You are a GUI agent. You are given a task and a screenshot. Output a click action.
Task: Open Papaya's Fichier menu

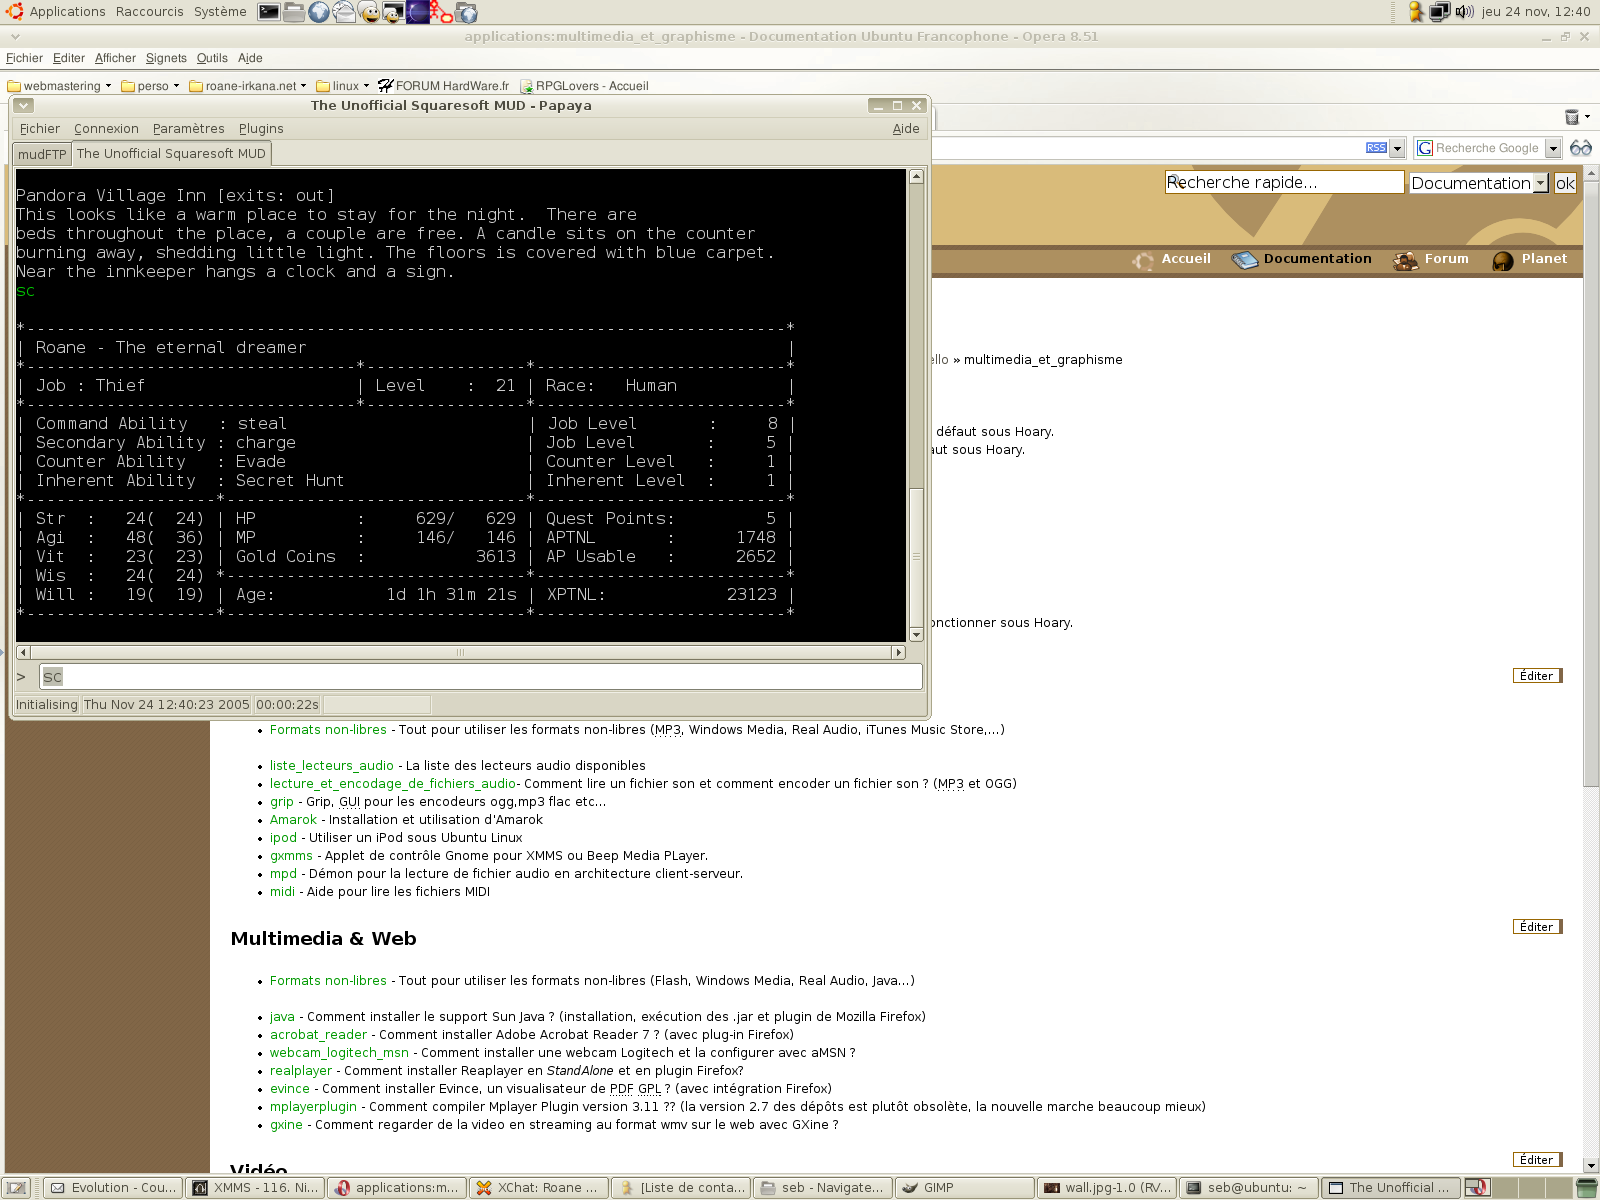coord(40,129)
